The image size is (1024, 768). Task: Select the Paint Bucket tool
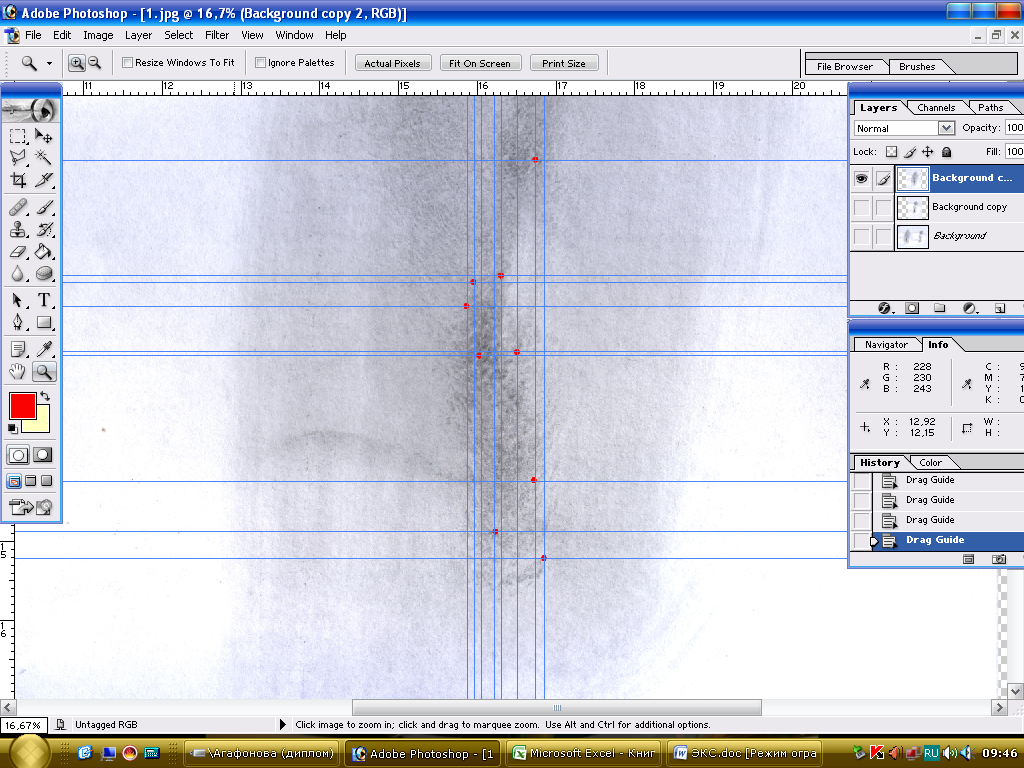point(44,252)
